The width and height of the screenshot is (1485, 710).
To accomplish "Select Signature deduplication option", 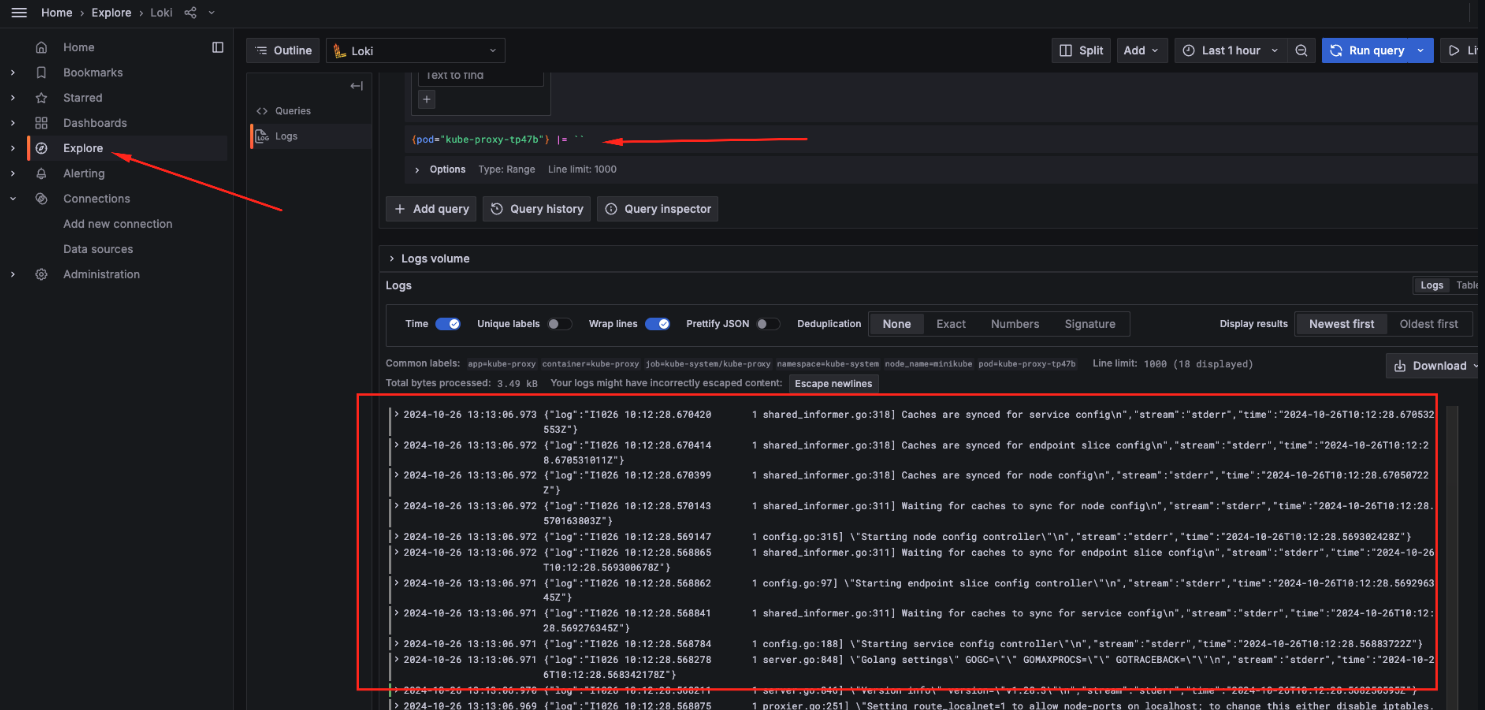I will [x=1090, y=324].
